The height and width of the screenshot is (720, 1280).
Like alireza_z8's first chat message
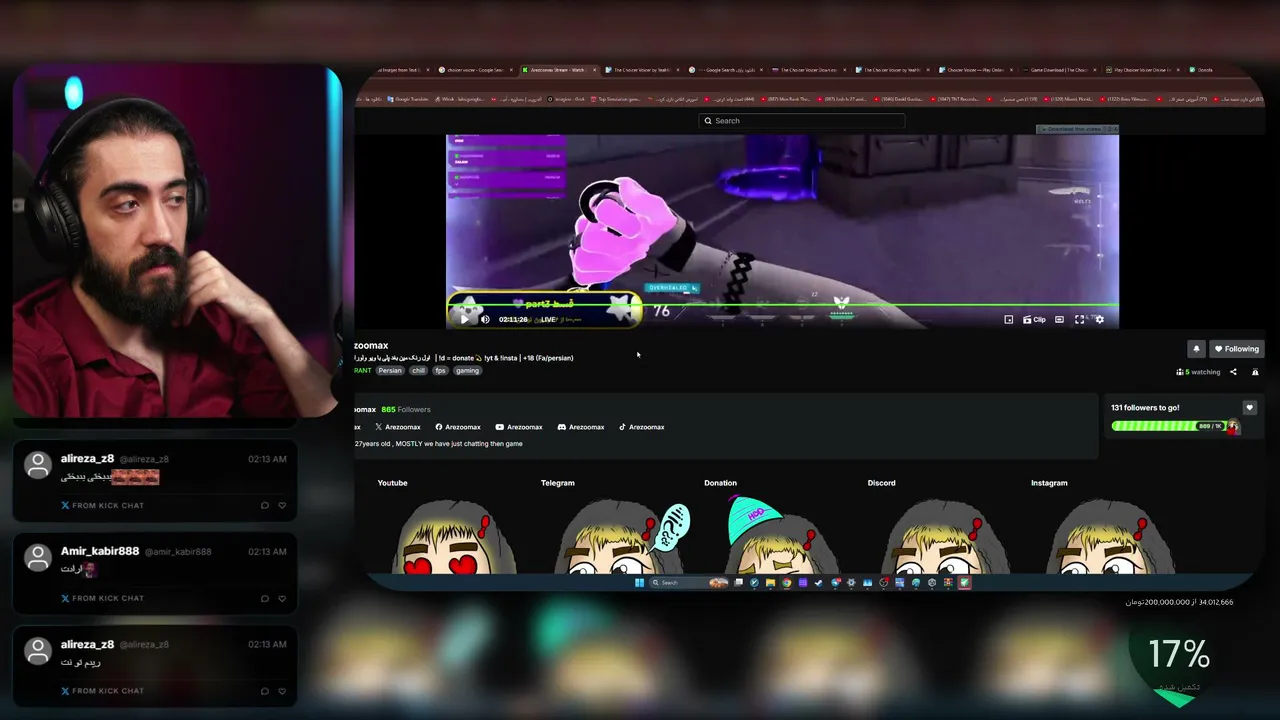(282, 505)
